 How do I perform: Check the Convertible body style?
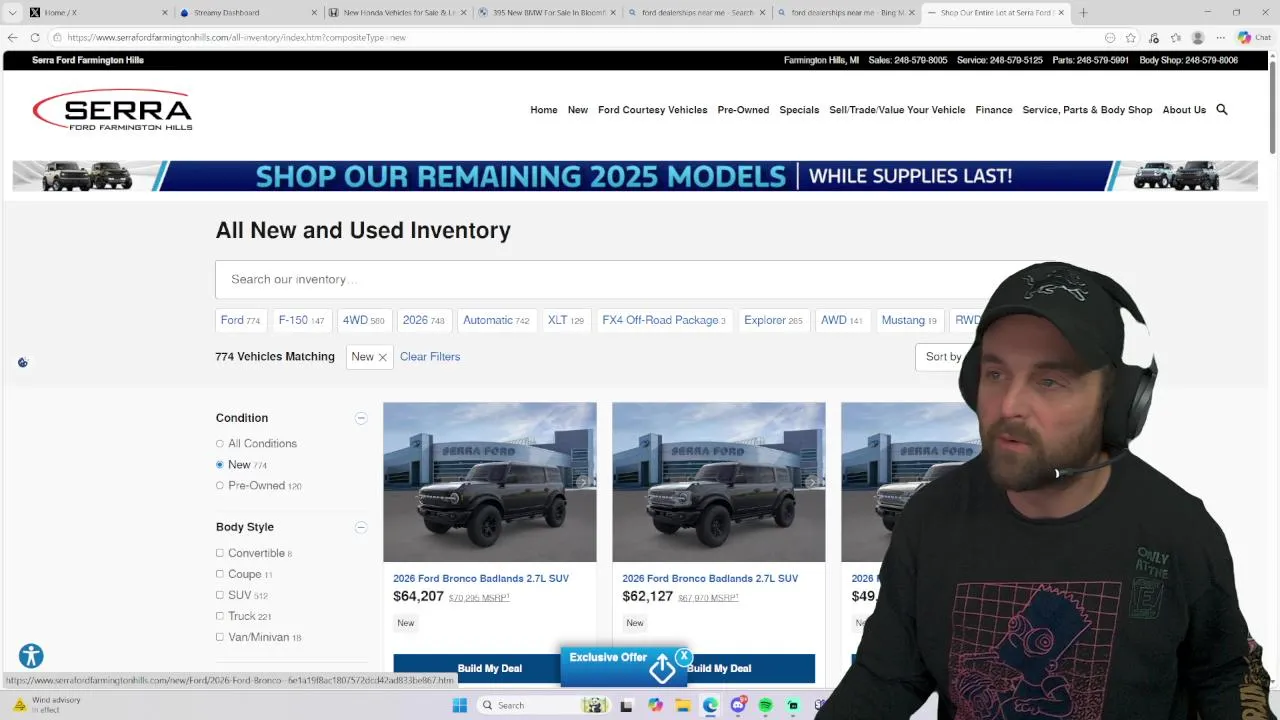220,553
